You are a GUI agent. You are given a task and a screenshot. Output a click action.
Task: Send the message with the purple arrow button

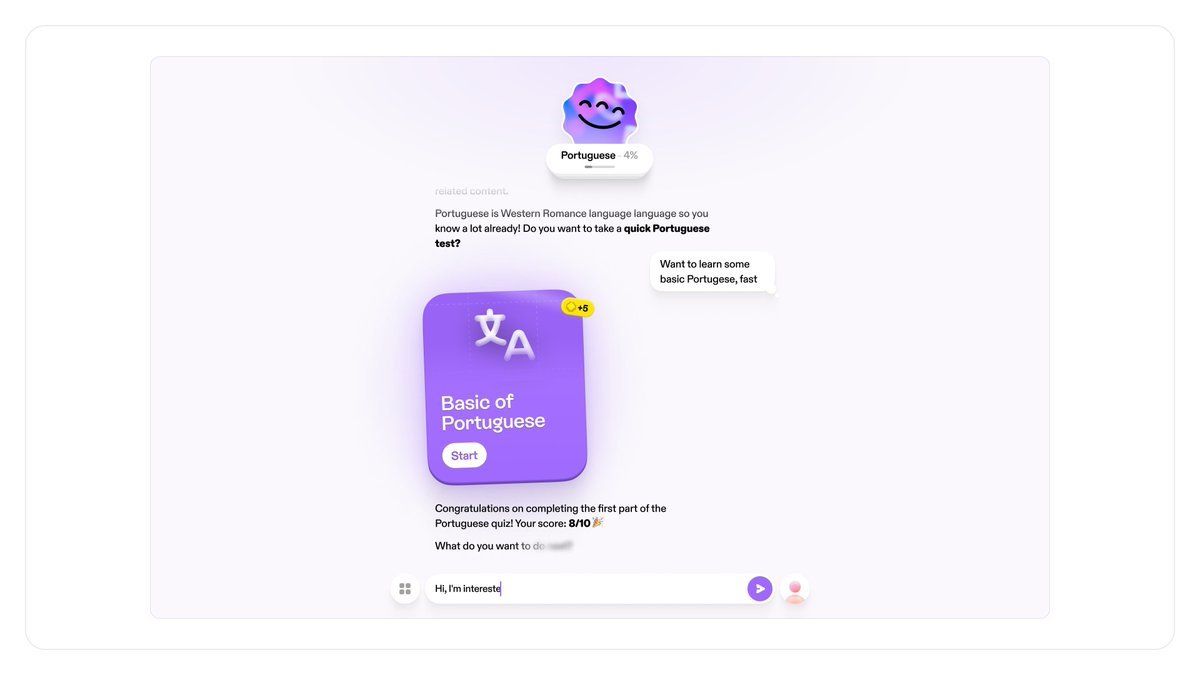pos(760,589)
